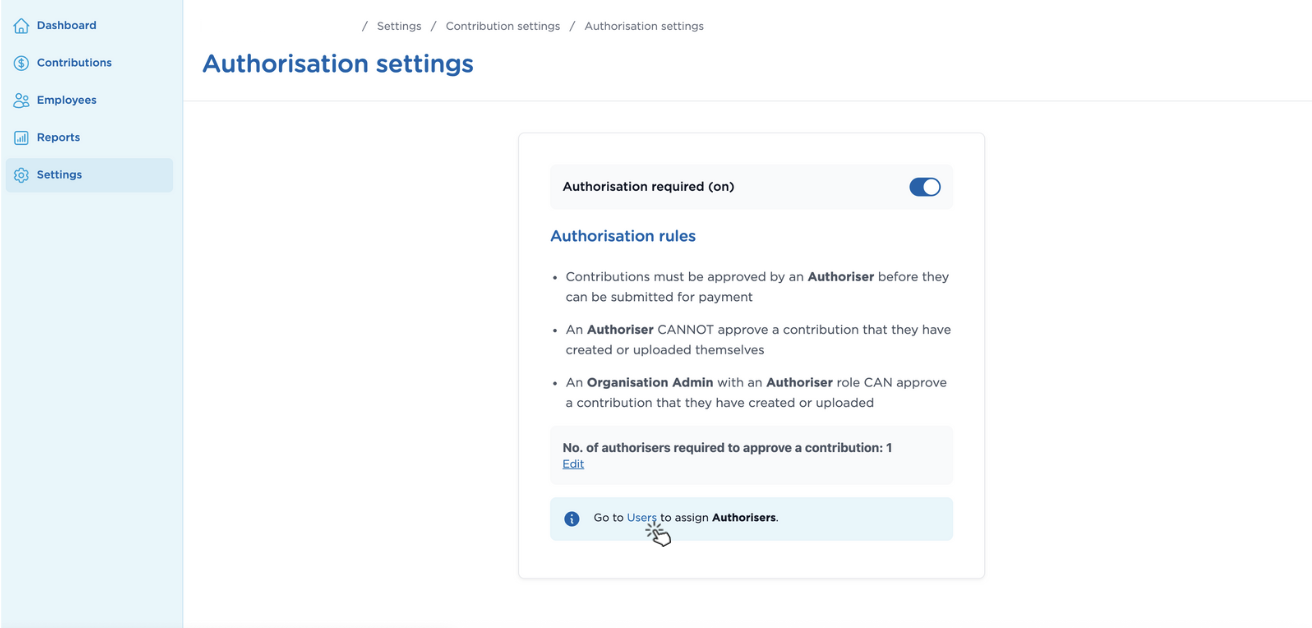Open Contributions from the sidebar menu
This screenshot has width=1312, height=628.
[x=70, y=62]
